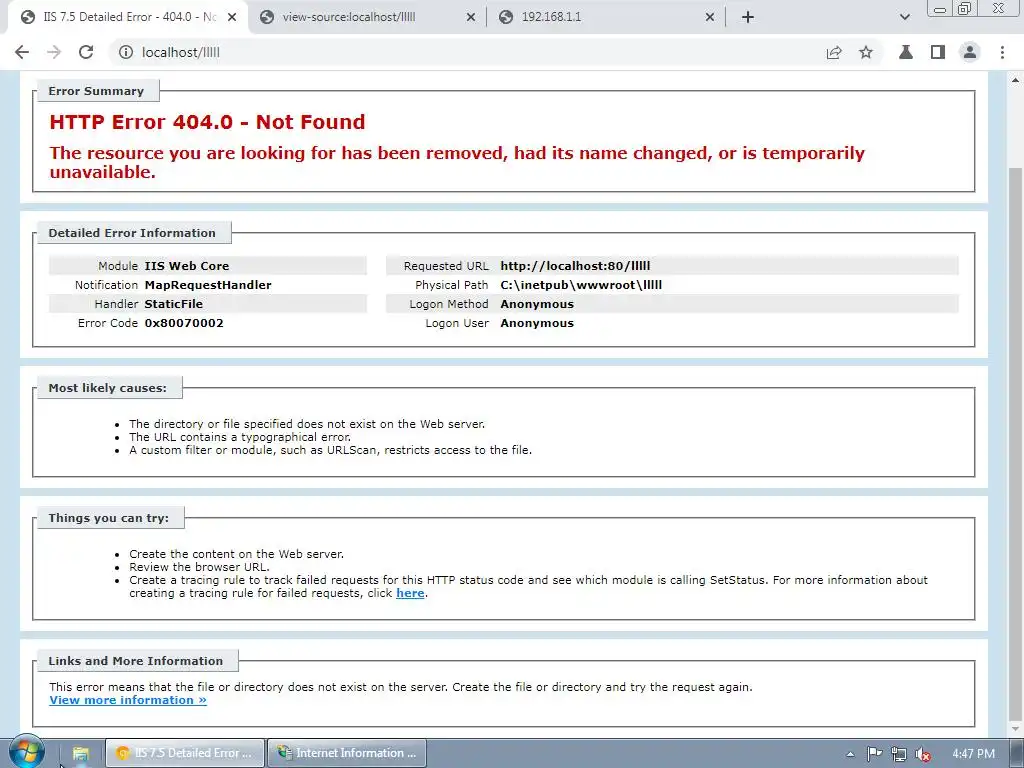Open a new tab with plus button

point(748,17)
